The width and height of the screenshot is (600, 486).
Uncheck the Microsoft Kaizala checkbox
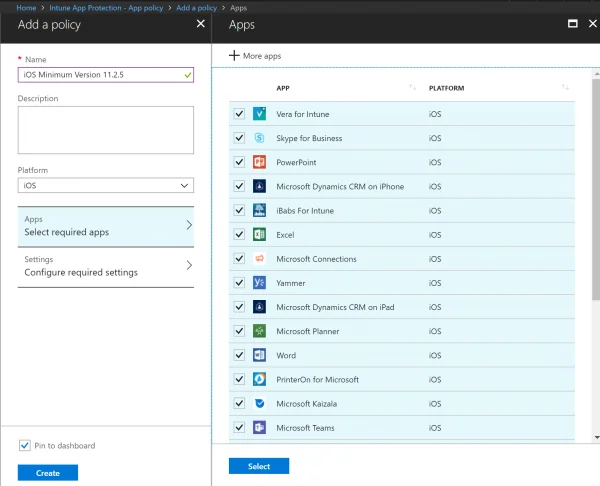pos(239,403)
